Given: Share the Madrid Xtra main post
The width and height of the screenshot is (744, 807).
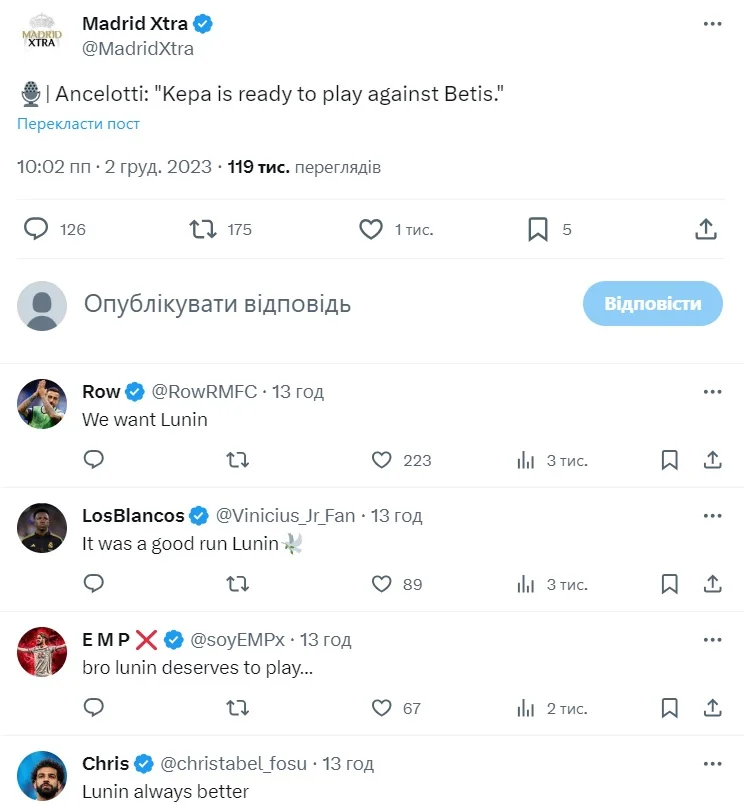Looking at the screenshot, I should pos(706,229).
